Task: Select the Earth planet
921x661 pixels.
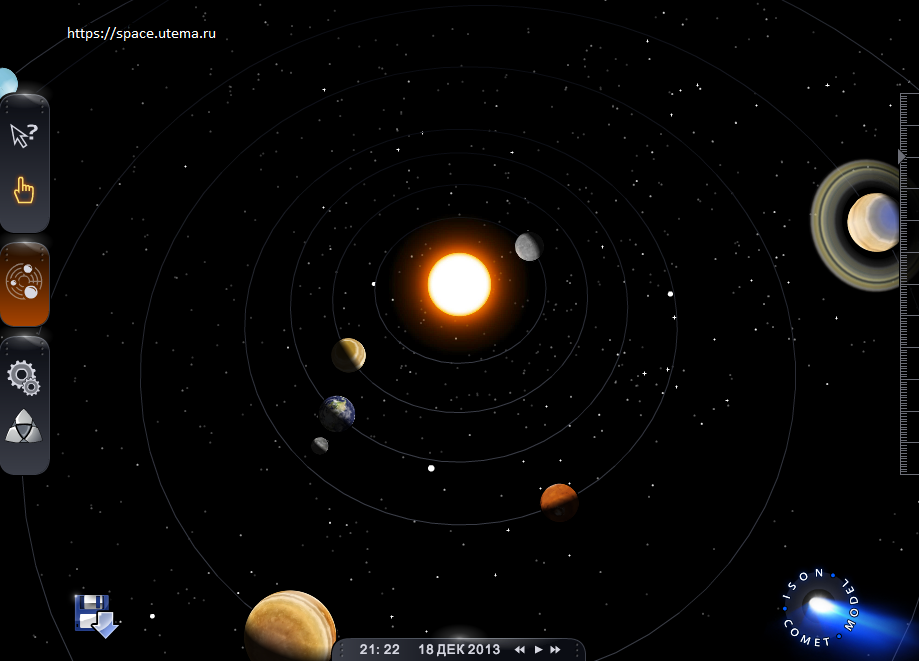Action: (x=337, y=413)
